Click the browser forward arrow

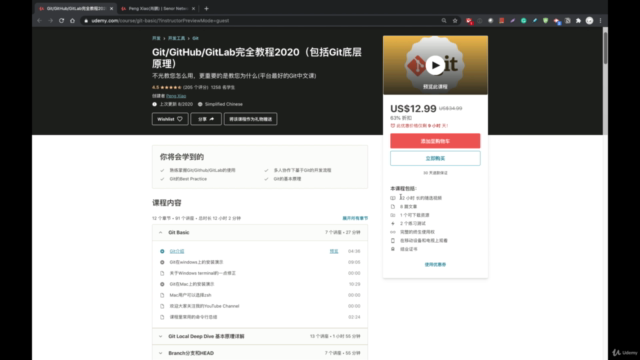coord(50,20)
